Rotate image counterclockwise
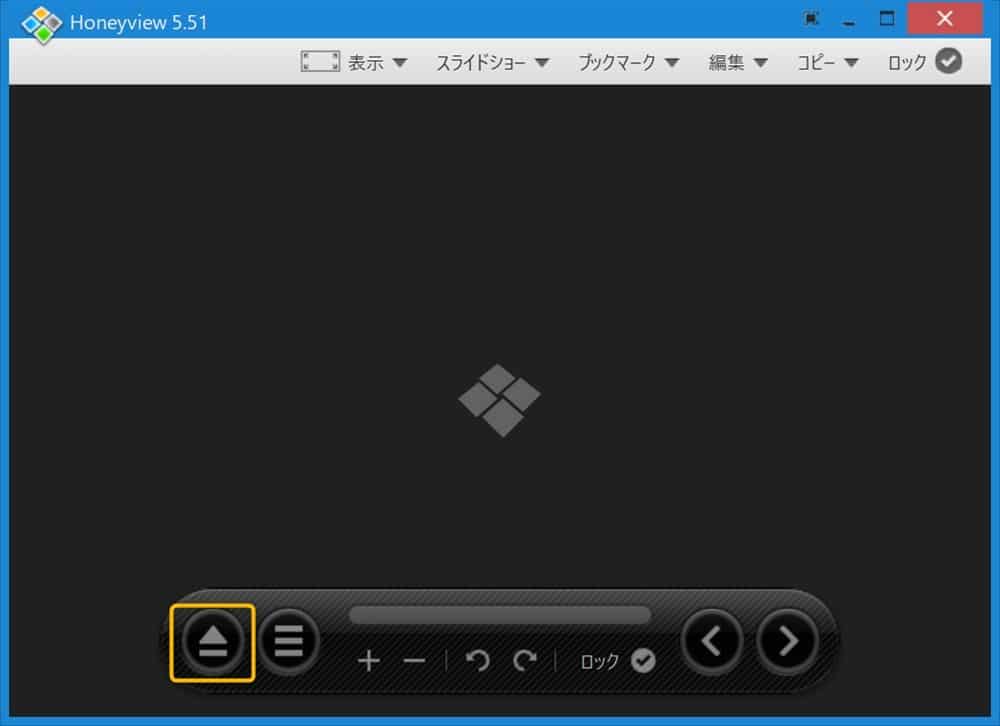1000x726 pixels. coord(478,661)
